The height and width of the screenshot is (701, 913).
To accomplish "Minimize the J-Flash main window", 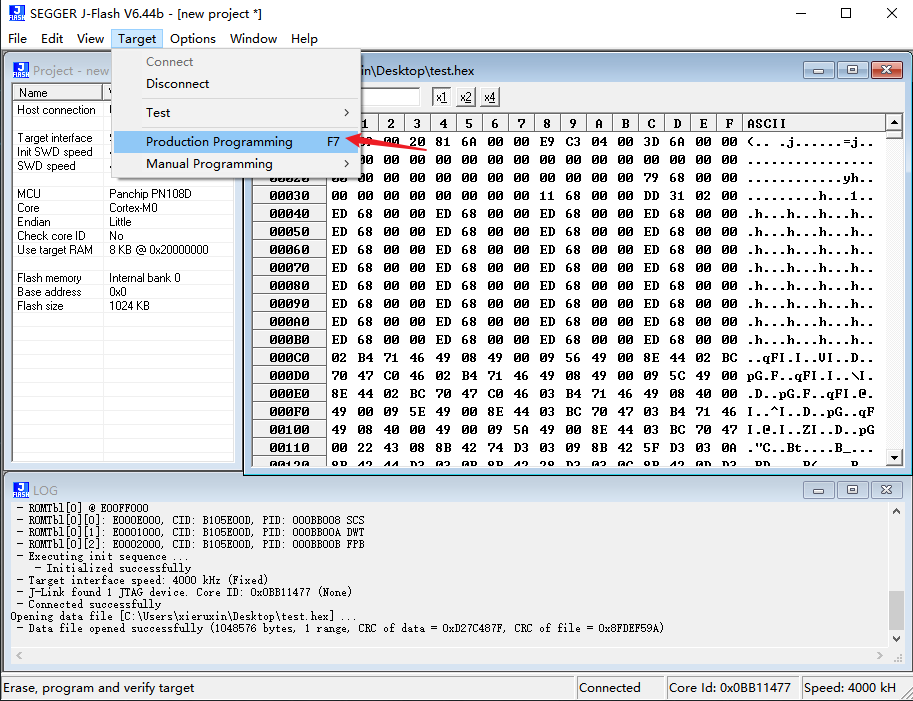I will (x=801, y=13).
